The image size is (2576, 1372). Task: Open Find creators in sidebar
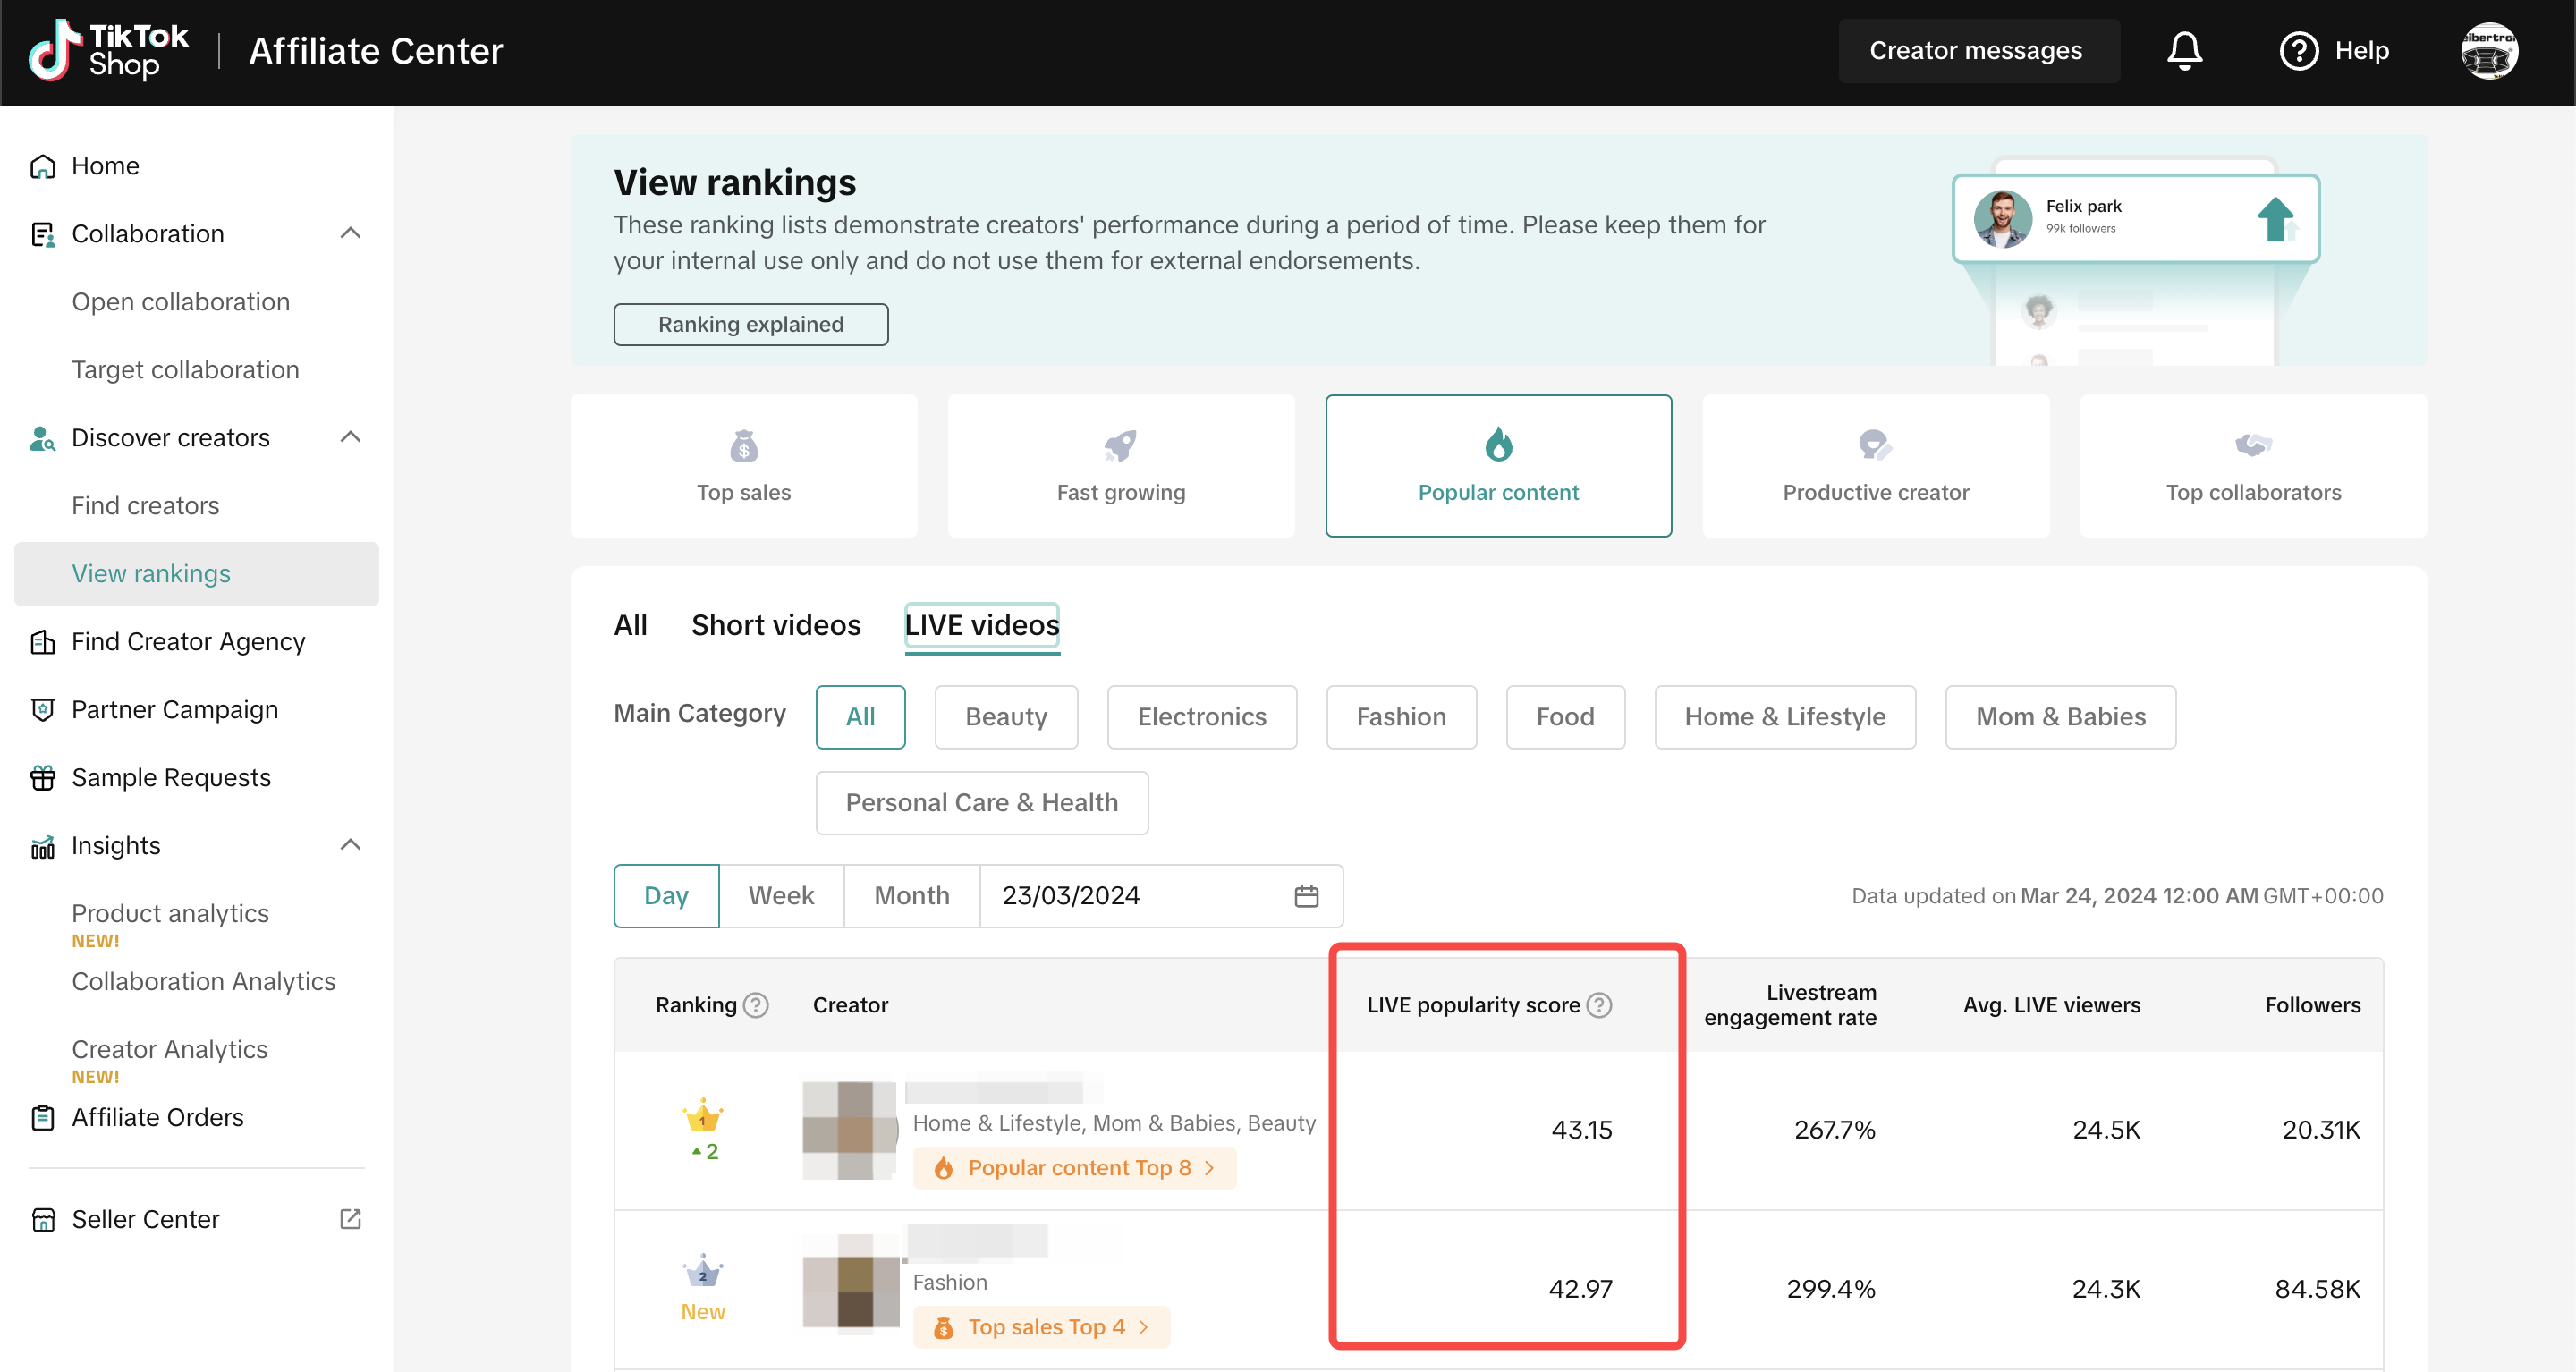click(x=145, y=505)
